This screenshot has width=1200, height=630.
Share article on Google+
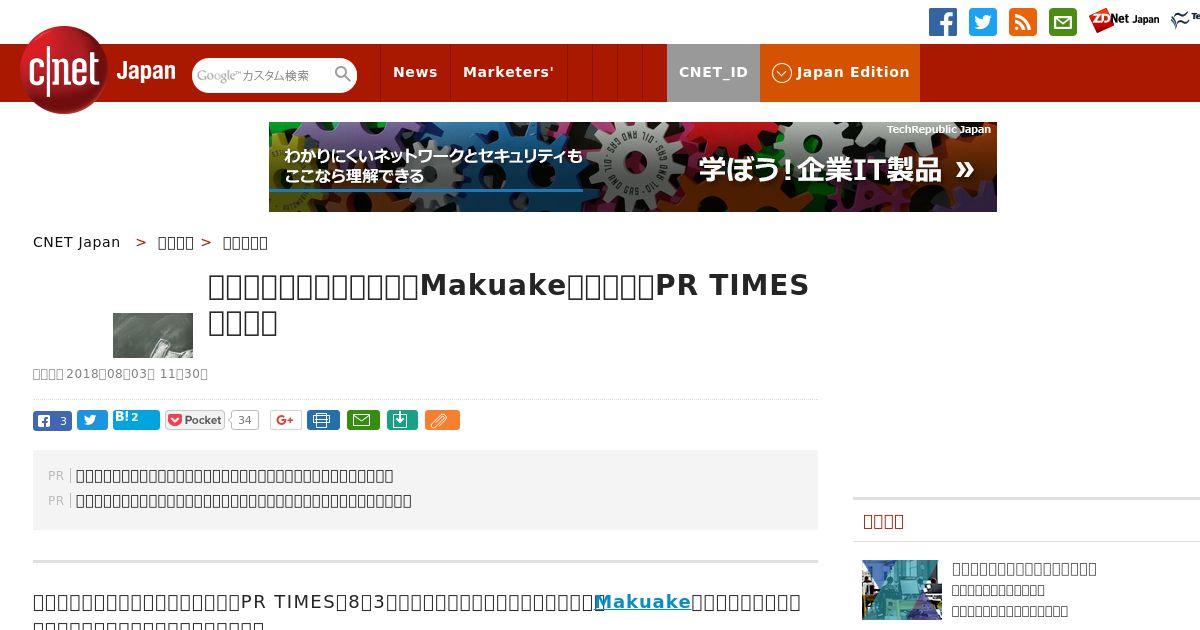(286, 420)
